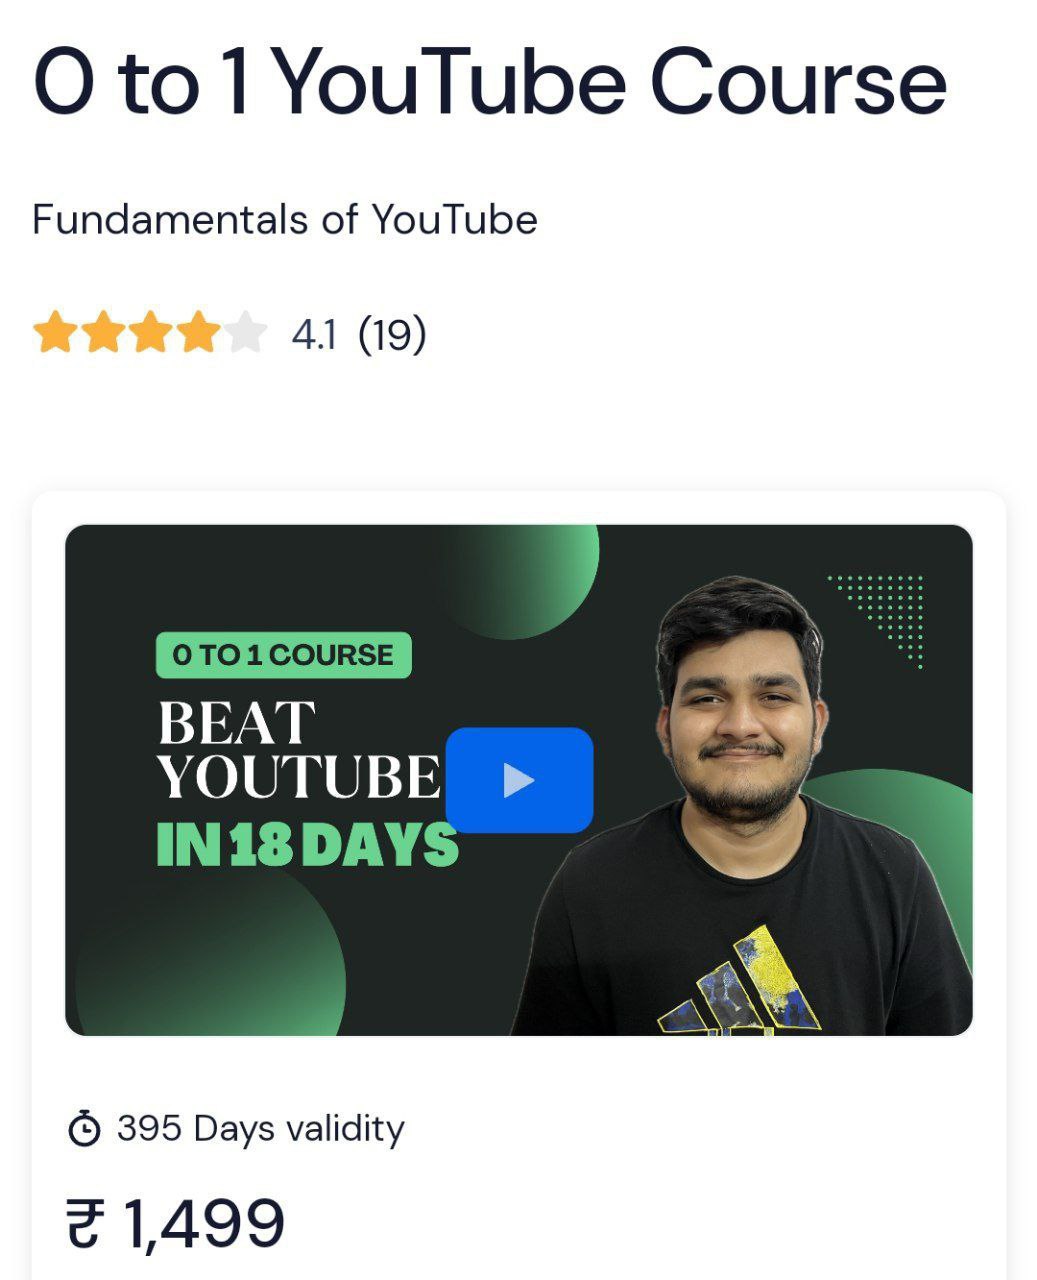This screenshot has width=1037, height=1280.
Task: Click the IN 18 DAYS green text
Action: pos(307,845)
